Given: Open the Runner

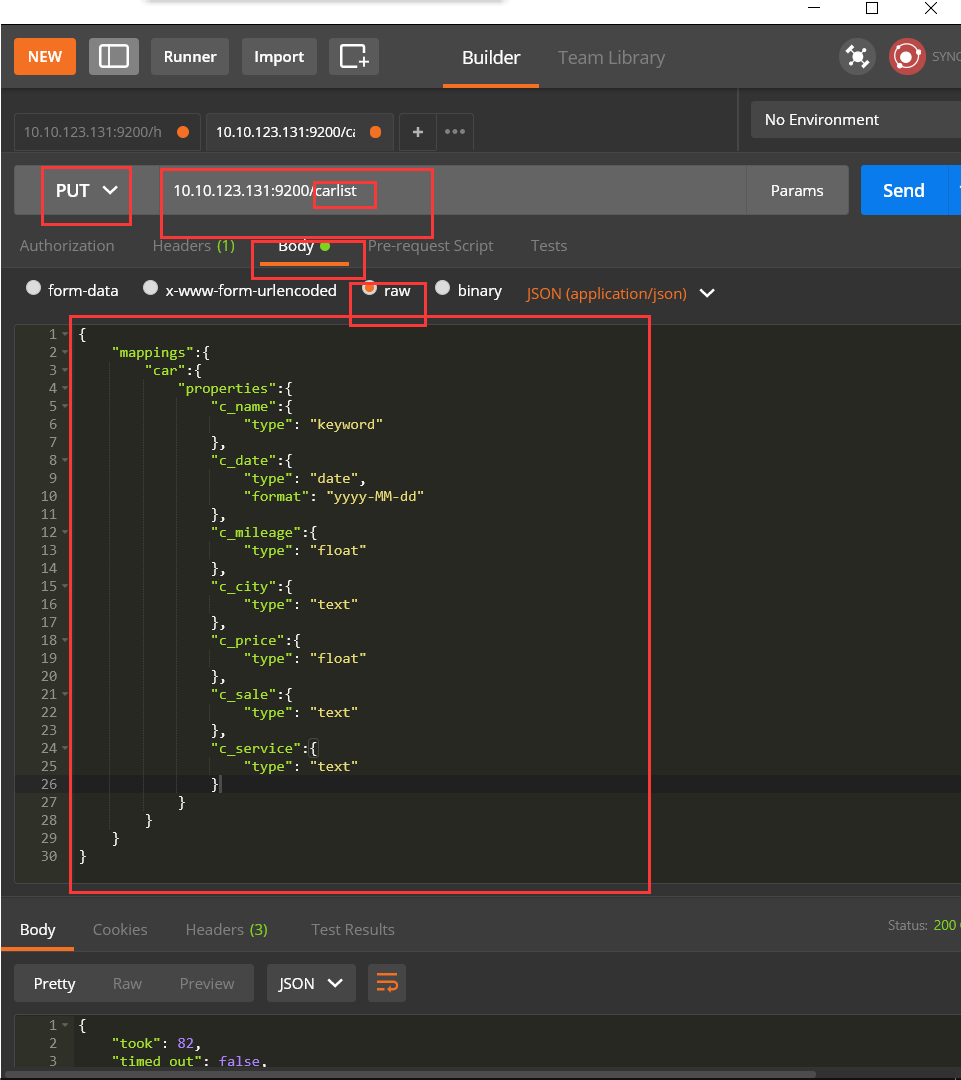Looking at the screenshot, I should (x=190, y=56).
